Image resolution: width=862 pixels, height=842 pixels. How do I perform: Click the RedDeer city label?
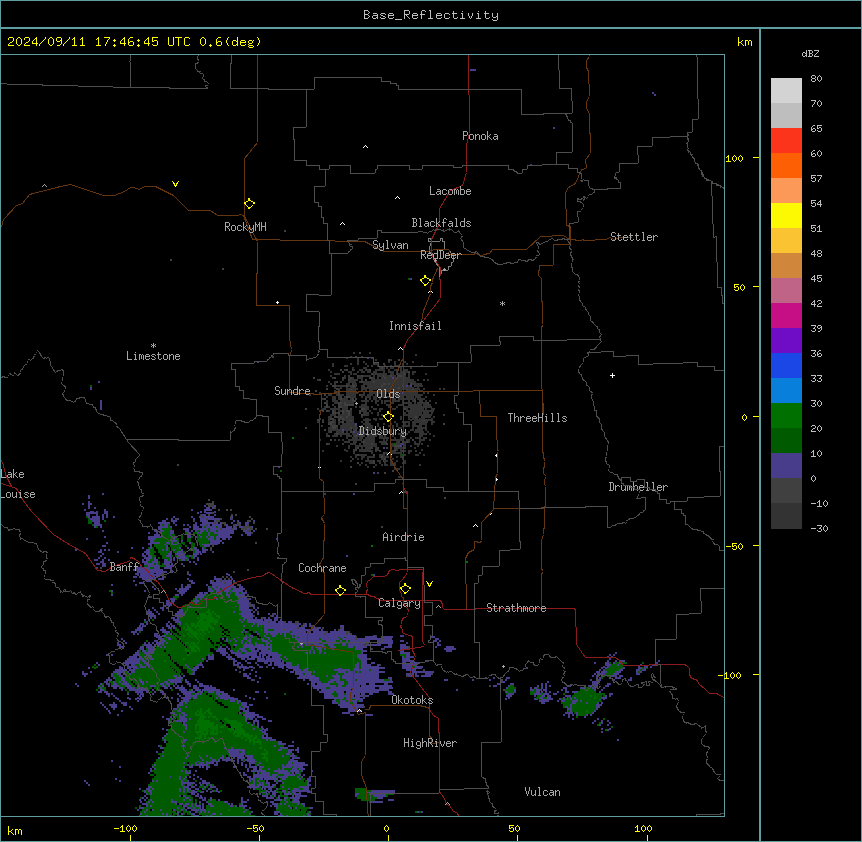coord(440,255)
